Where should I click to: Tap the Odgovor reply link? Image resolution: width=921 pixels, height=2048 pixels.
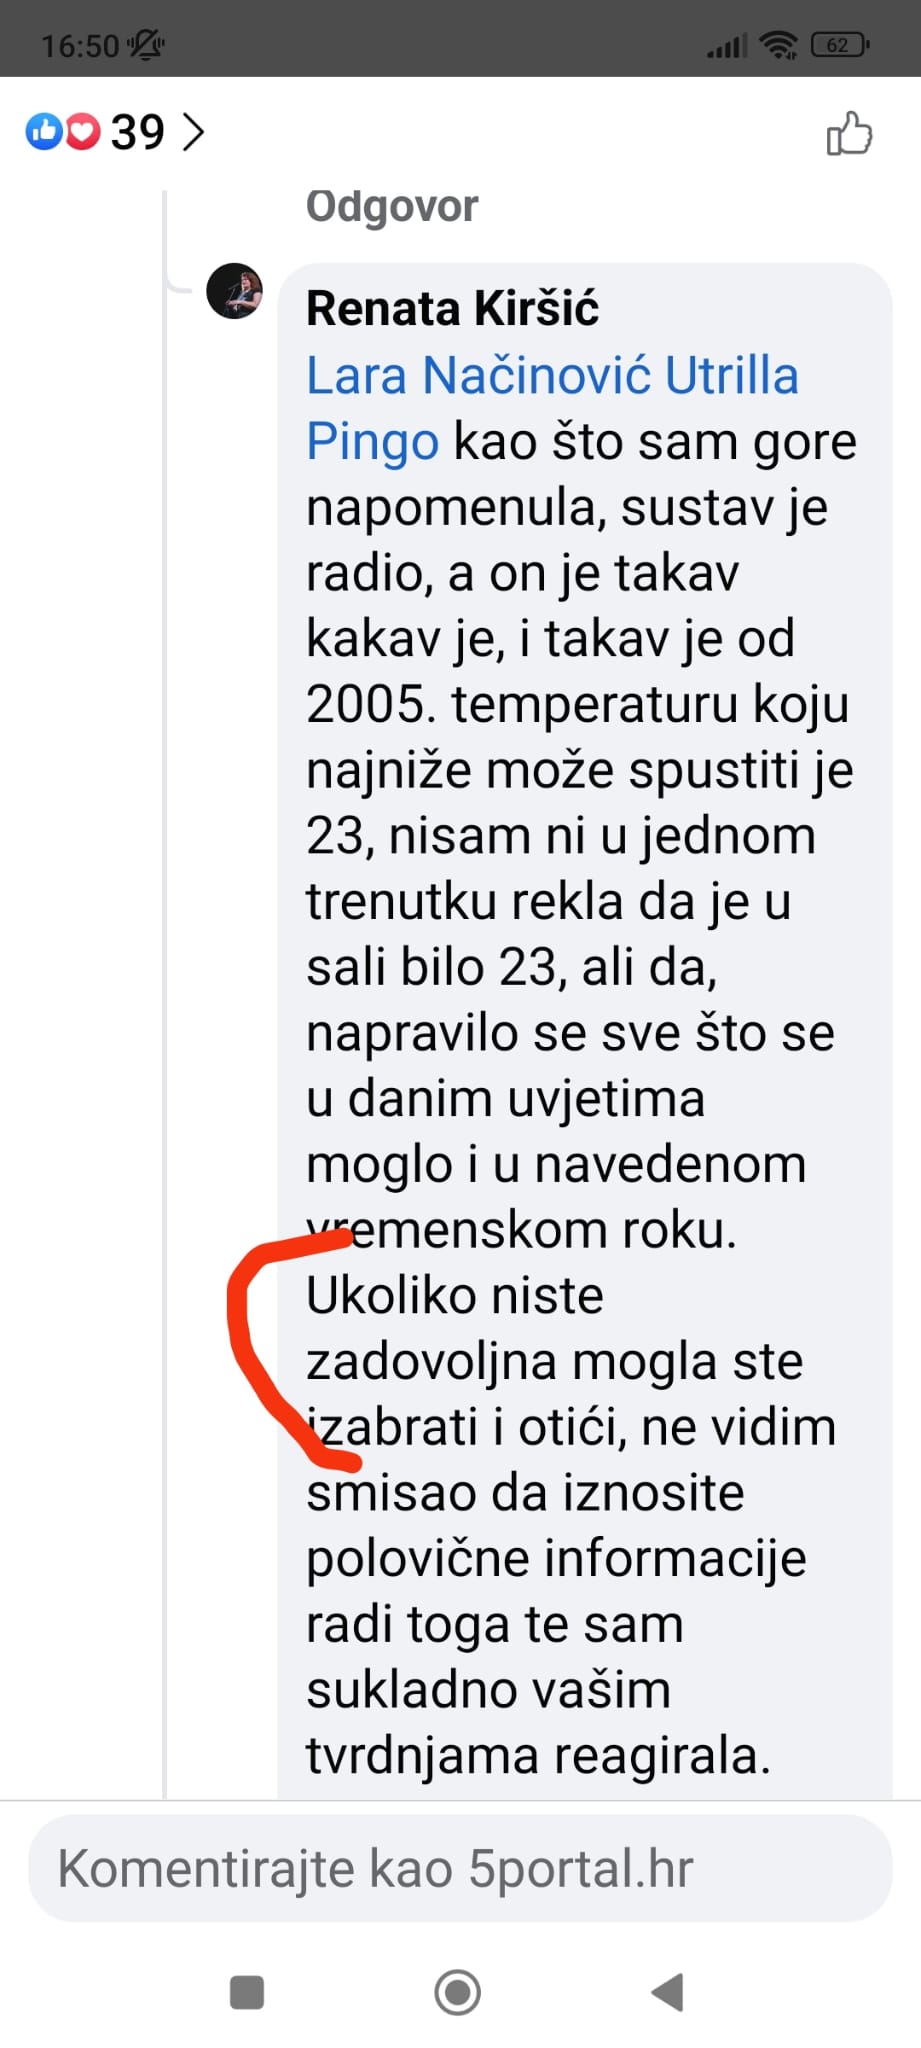pos(392,206)
